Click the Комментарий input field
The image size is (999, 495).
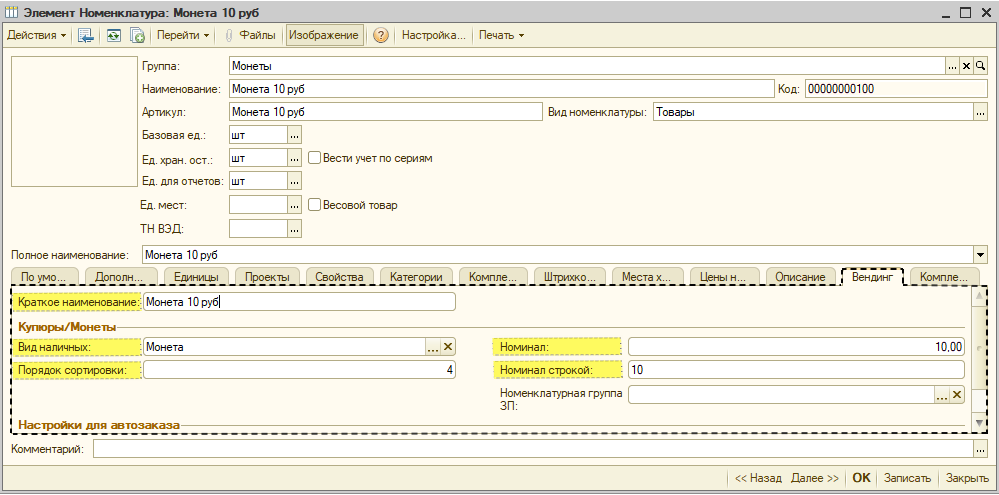[x=533, y=449]
